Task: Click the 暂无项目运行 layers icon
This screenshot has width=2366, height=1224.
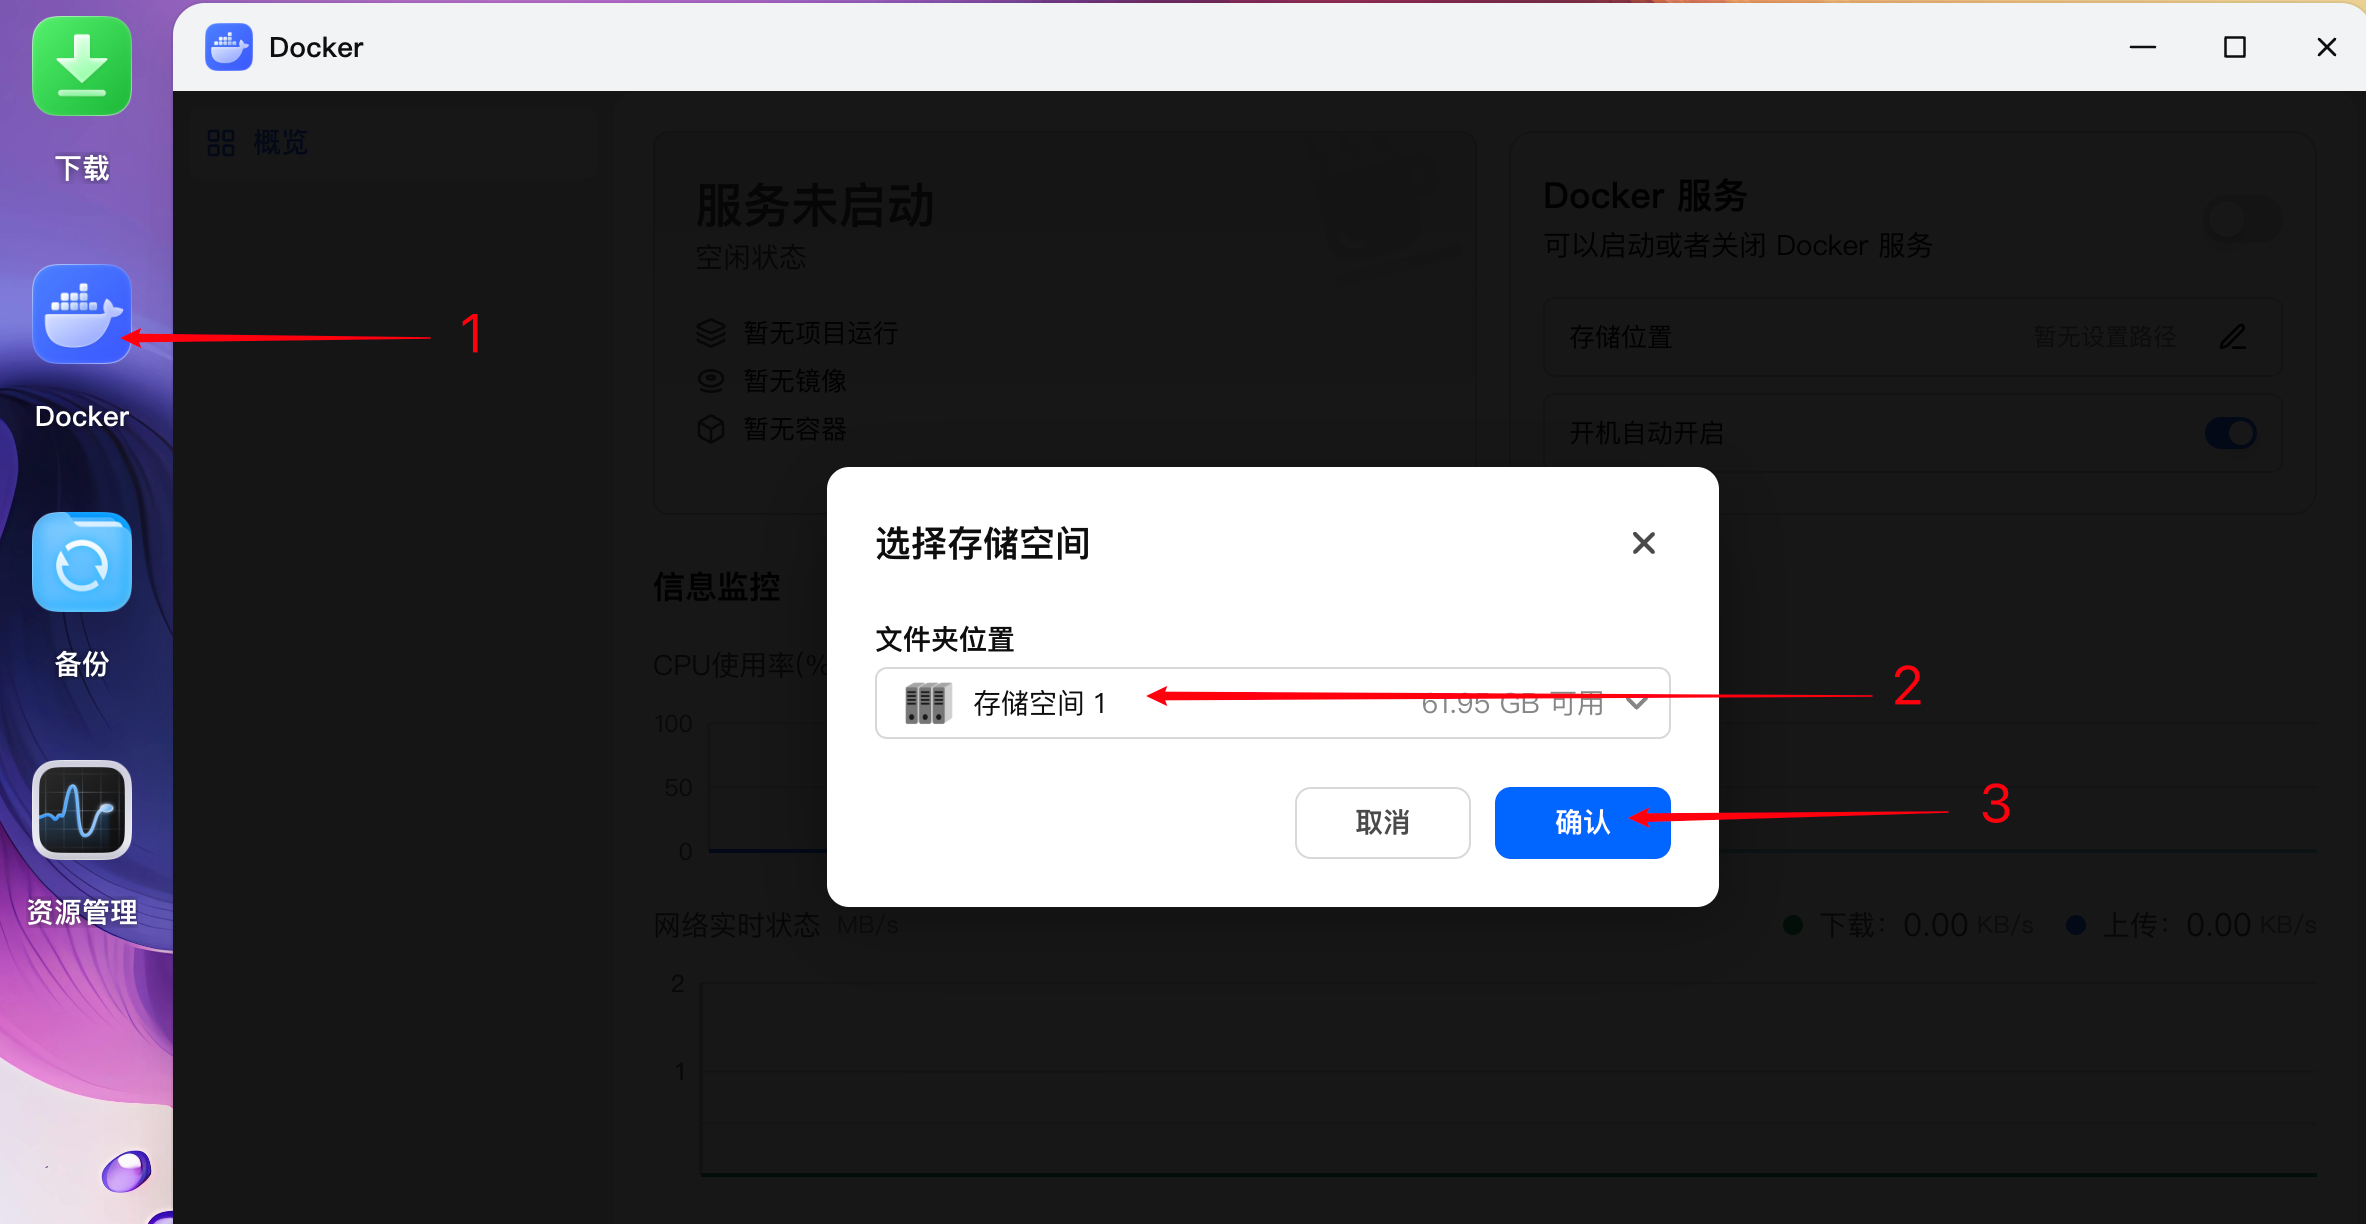Action: [711, 333]
